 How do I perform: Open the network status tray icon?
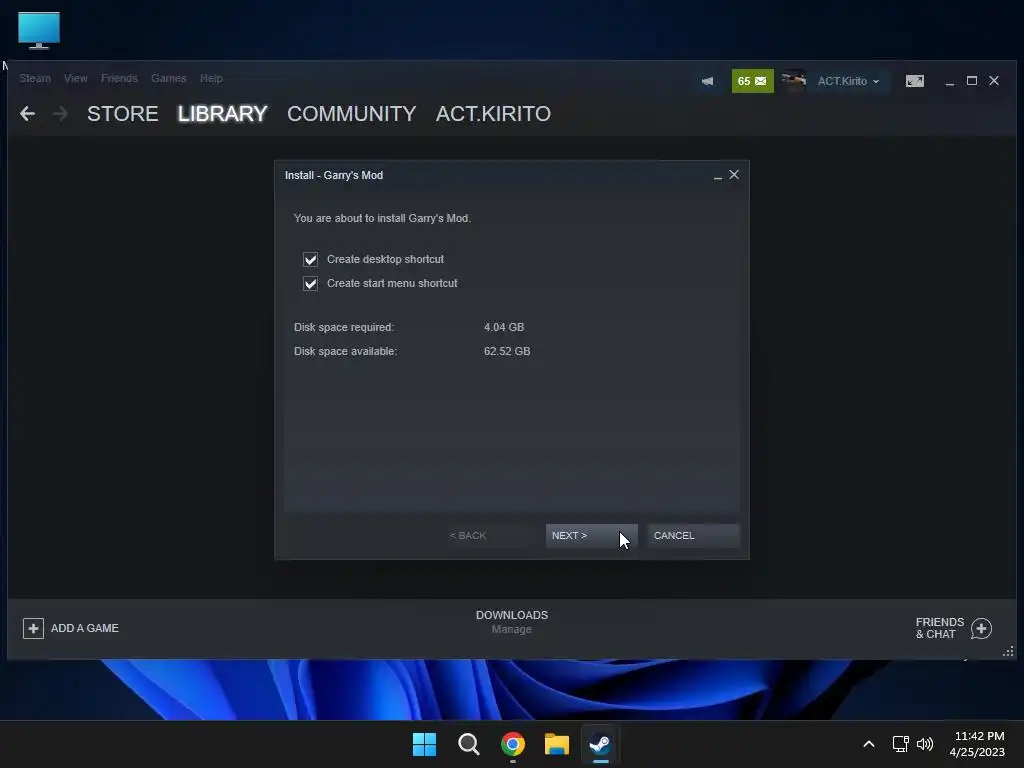(901, 744)
